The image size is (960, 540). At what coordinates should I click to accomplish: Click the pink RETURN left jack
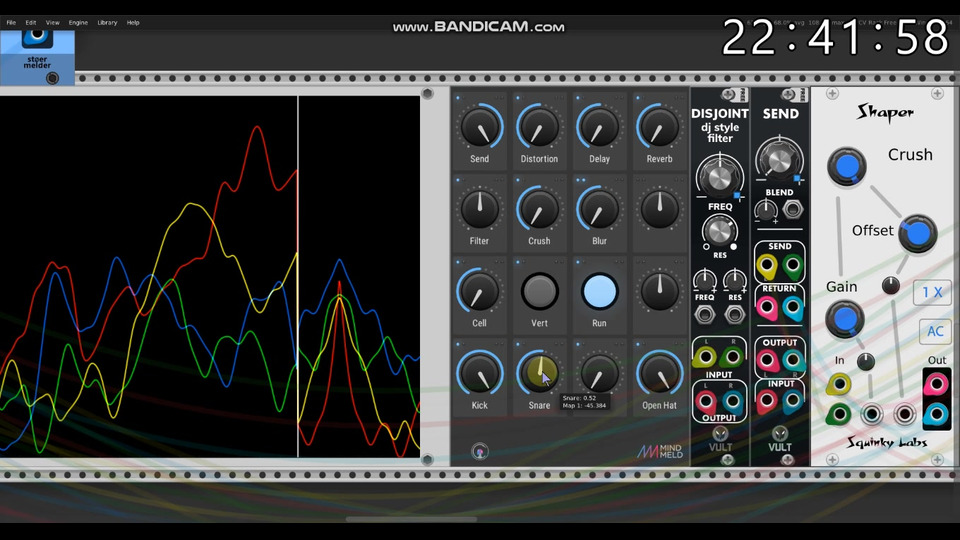tap(766, 307)
